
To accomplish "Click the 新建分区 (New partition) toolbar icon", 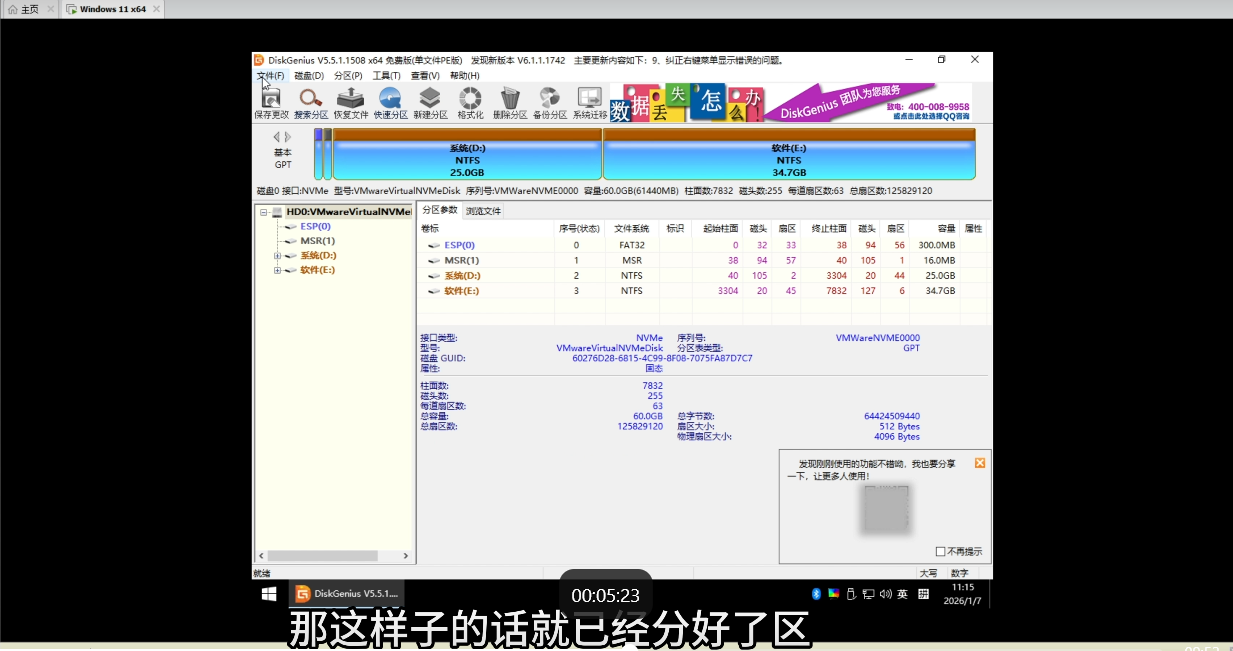I will pyautogui.click(x=430, y=103).
